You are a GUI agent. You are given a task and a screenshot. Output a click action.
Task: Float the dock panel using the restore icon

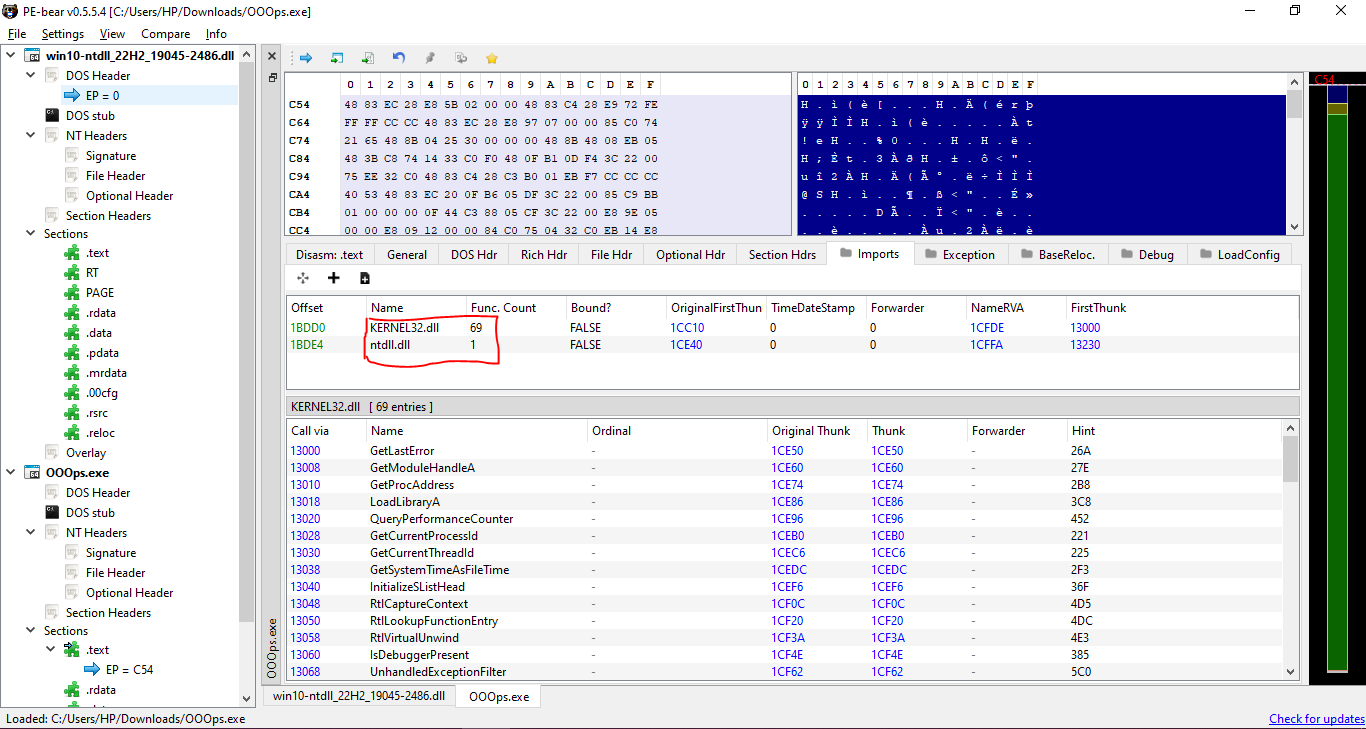coord(273,78)
